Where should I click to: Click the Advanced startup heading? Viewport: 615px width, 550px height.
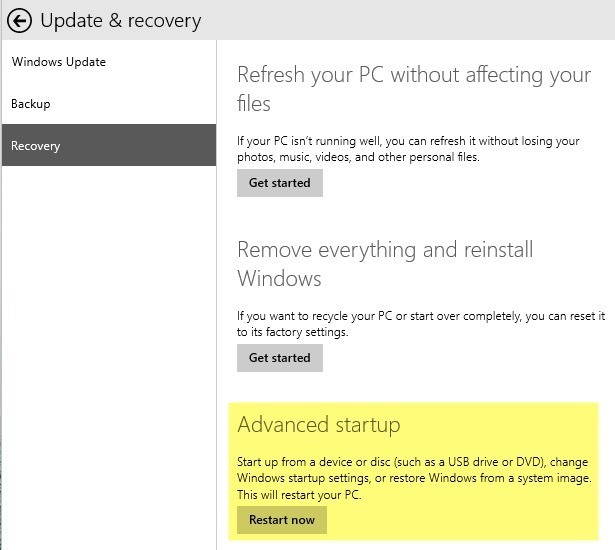318,425
